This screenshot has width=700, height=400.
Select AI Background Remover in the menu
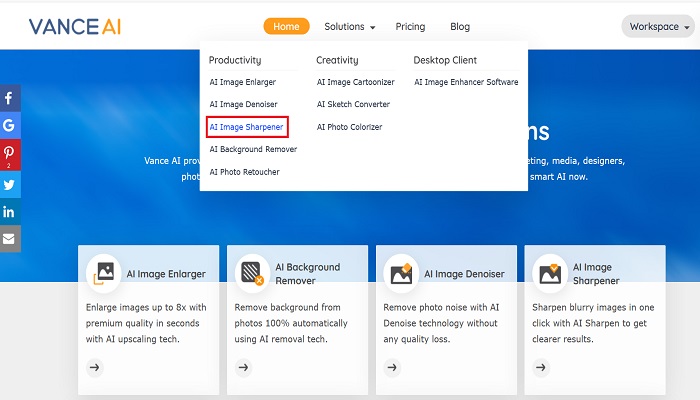point(254,149)
